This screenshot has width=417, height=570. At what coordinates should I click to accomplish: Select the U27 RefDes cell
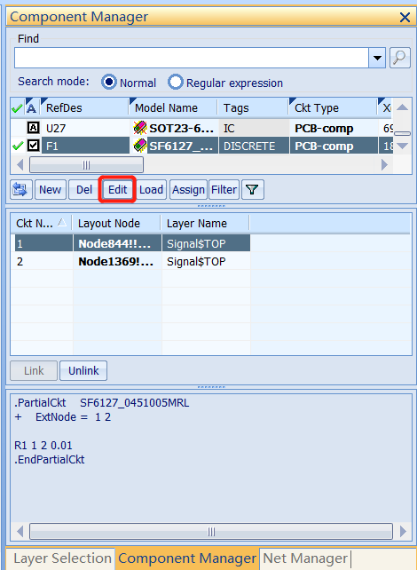[x=85, y=128]
